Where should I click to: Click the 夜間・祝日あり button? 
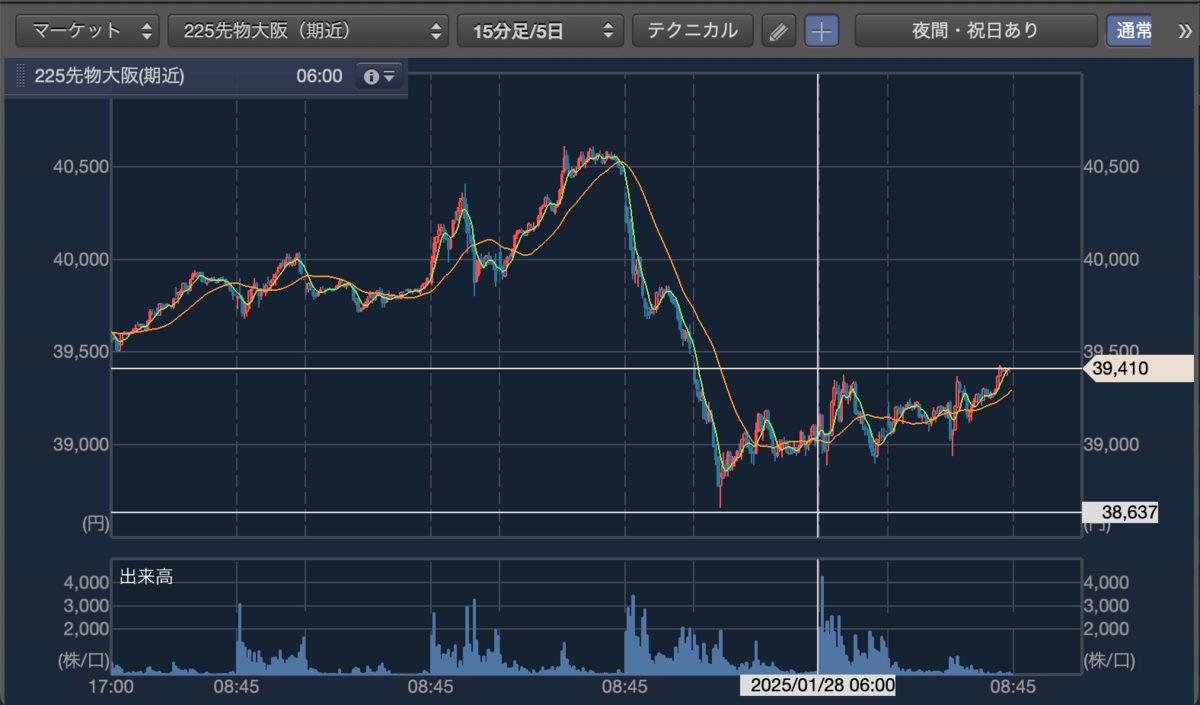(x=975, y=31)
